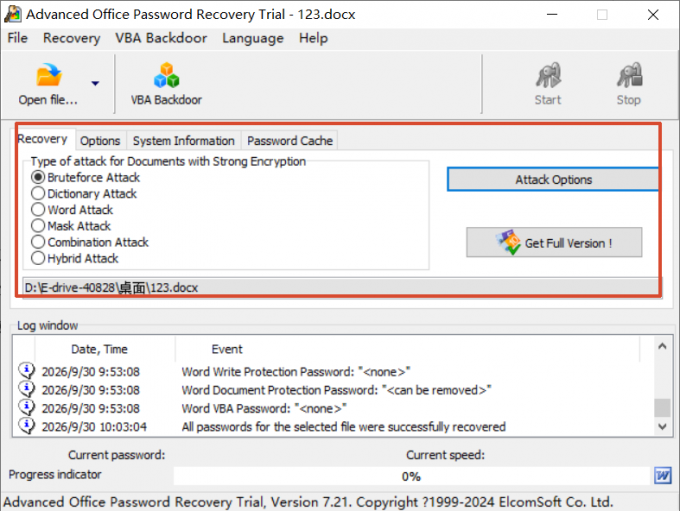This screenshot has height=511, width=680.
Task: Close the Advanced Office Password Recovery window
Action: pyautogui.click(x=653, y=14)
